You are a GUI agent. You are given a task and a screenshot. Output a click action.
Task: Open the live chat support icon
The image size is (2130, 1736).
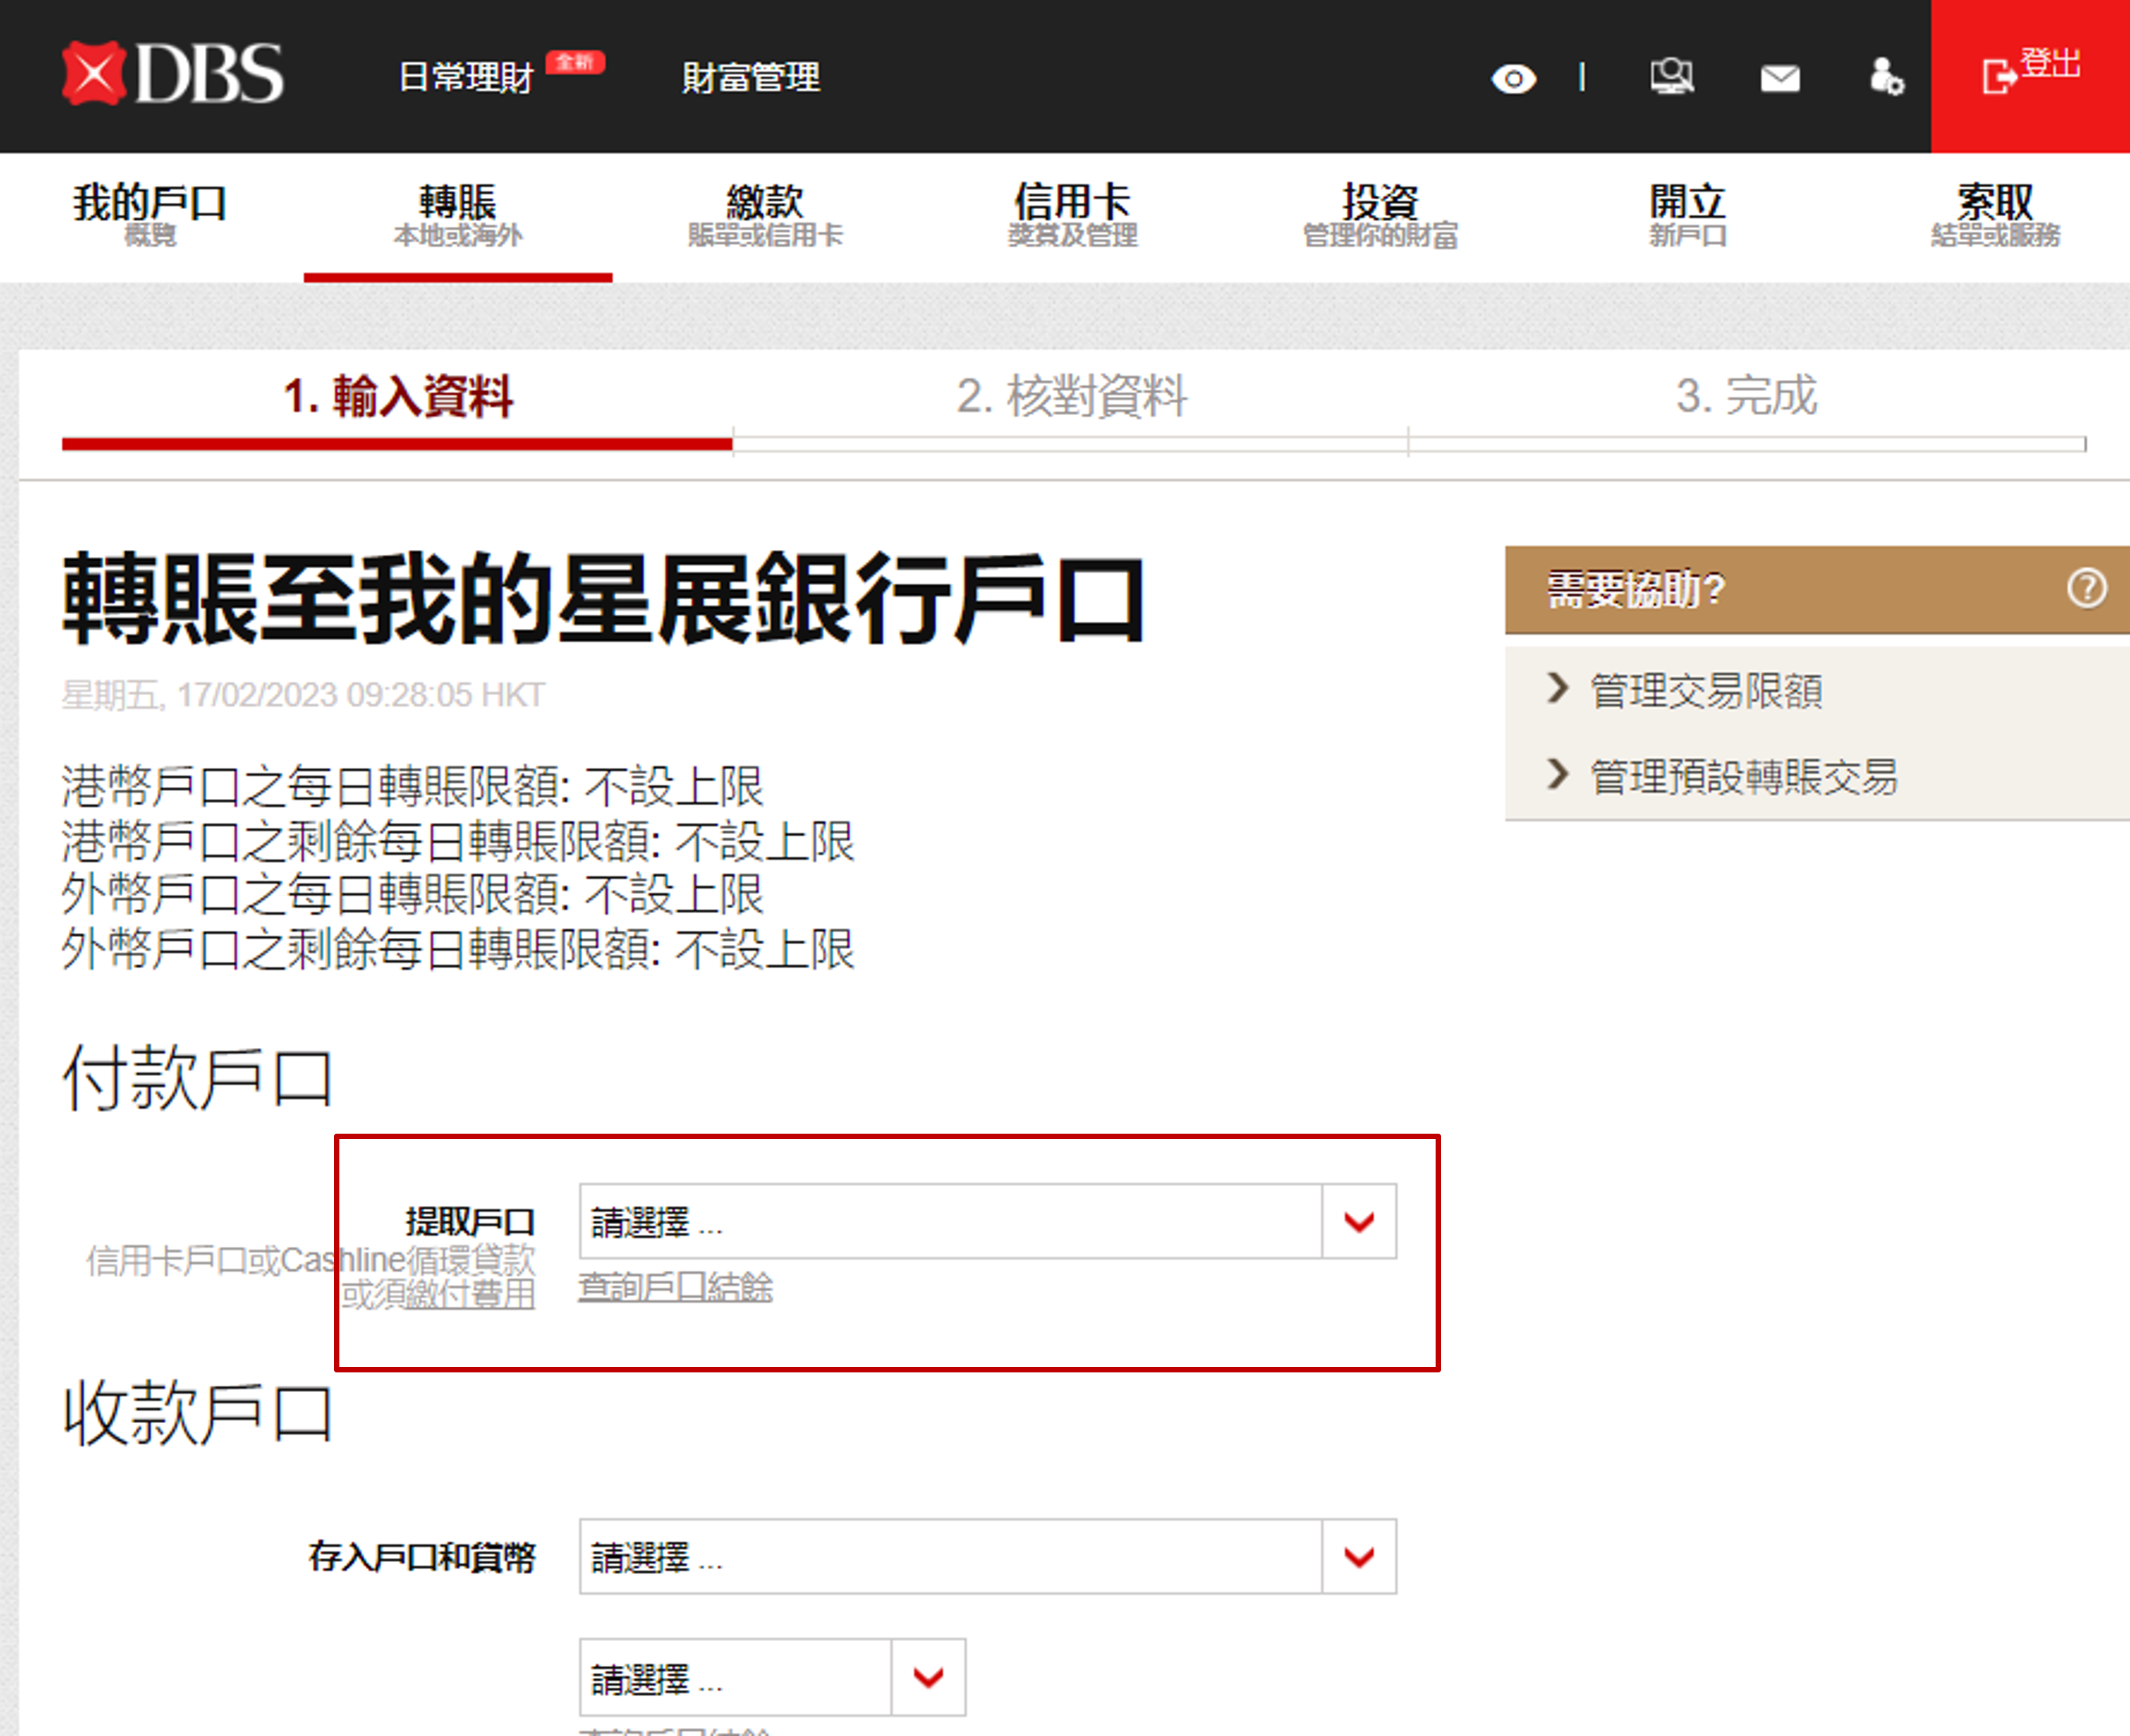pos(1671,77)
